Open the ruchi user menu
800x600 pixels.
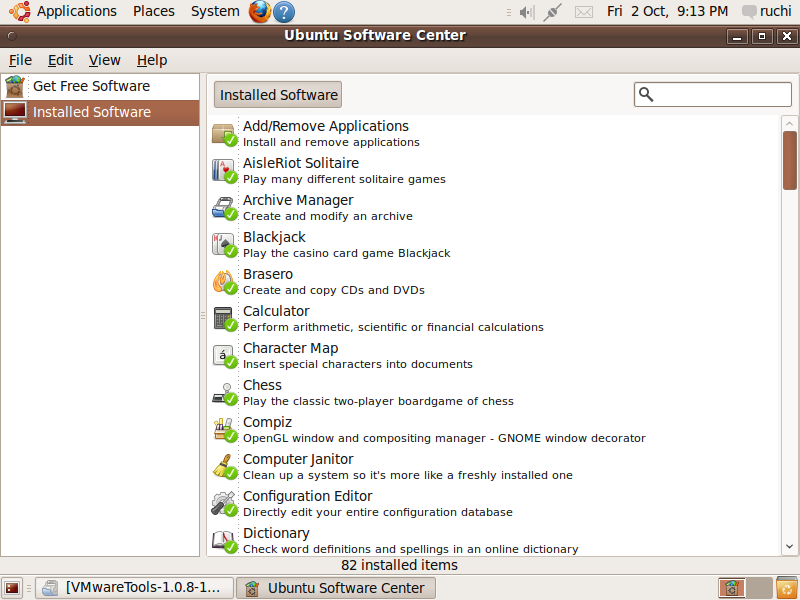pos(767,11)
